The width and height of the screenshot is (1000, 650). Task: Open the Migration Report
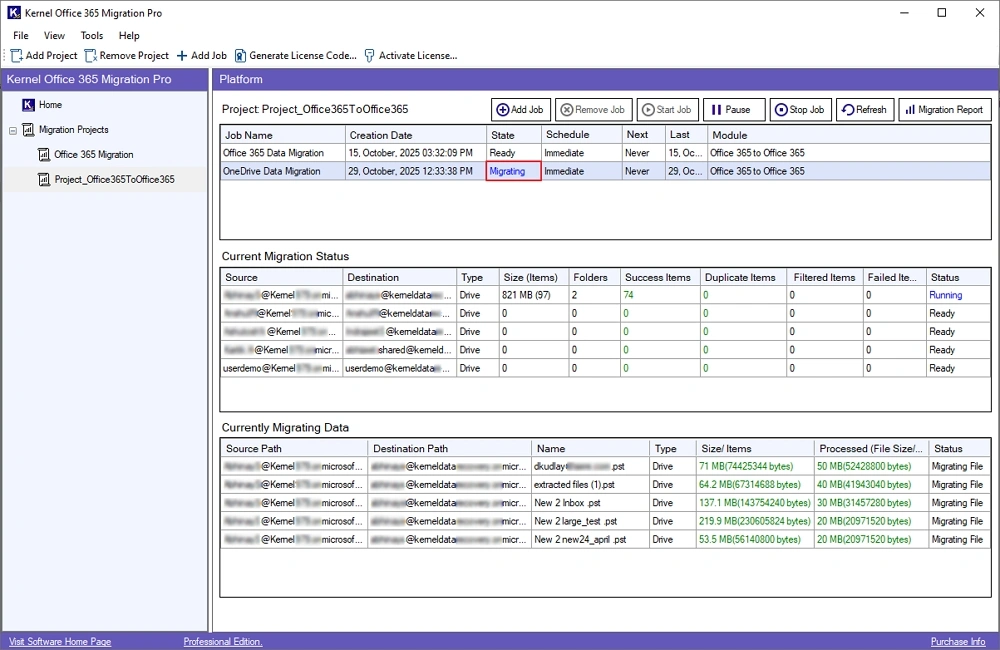[944, 110]
